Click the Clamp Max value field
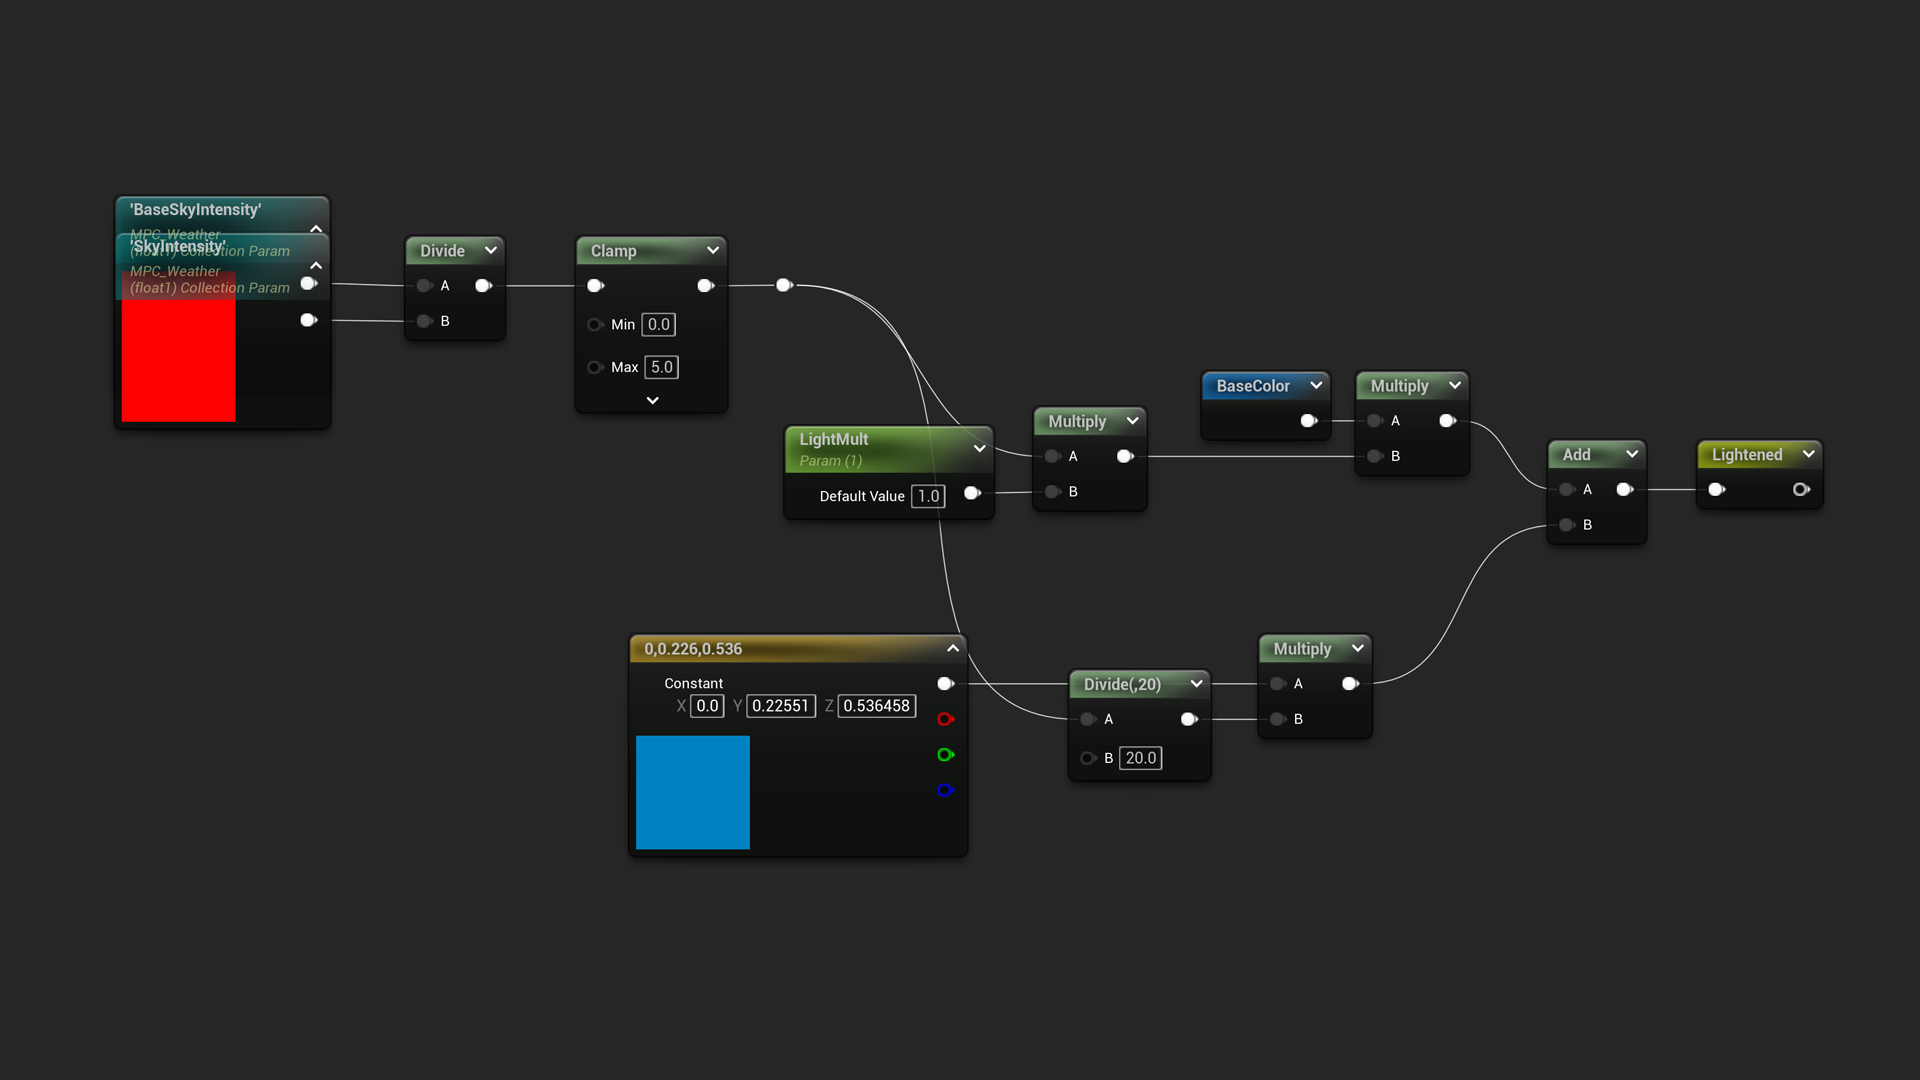The height and width of the screenshot is (1080, 1920). [661, 367]
